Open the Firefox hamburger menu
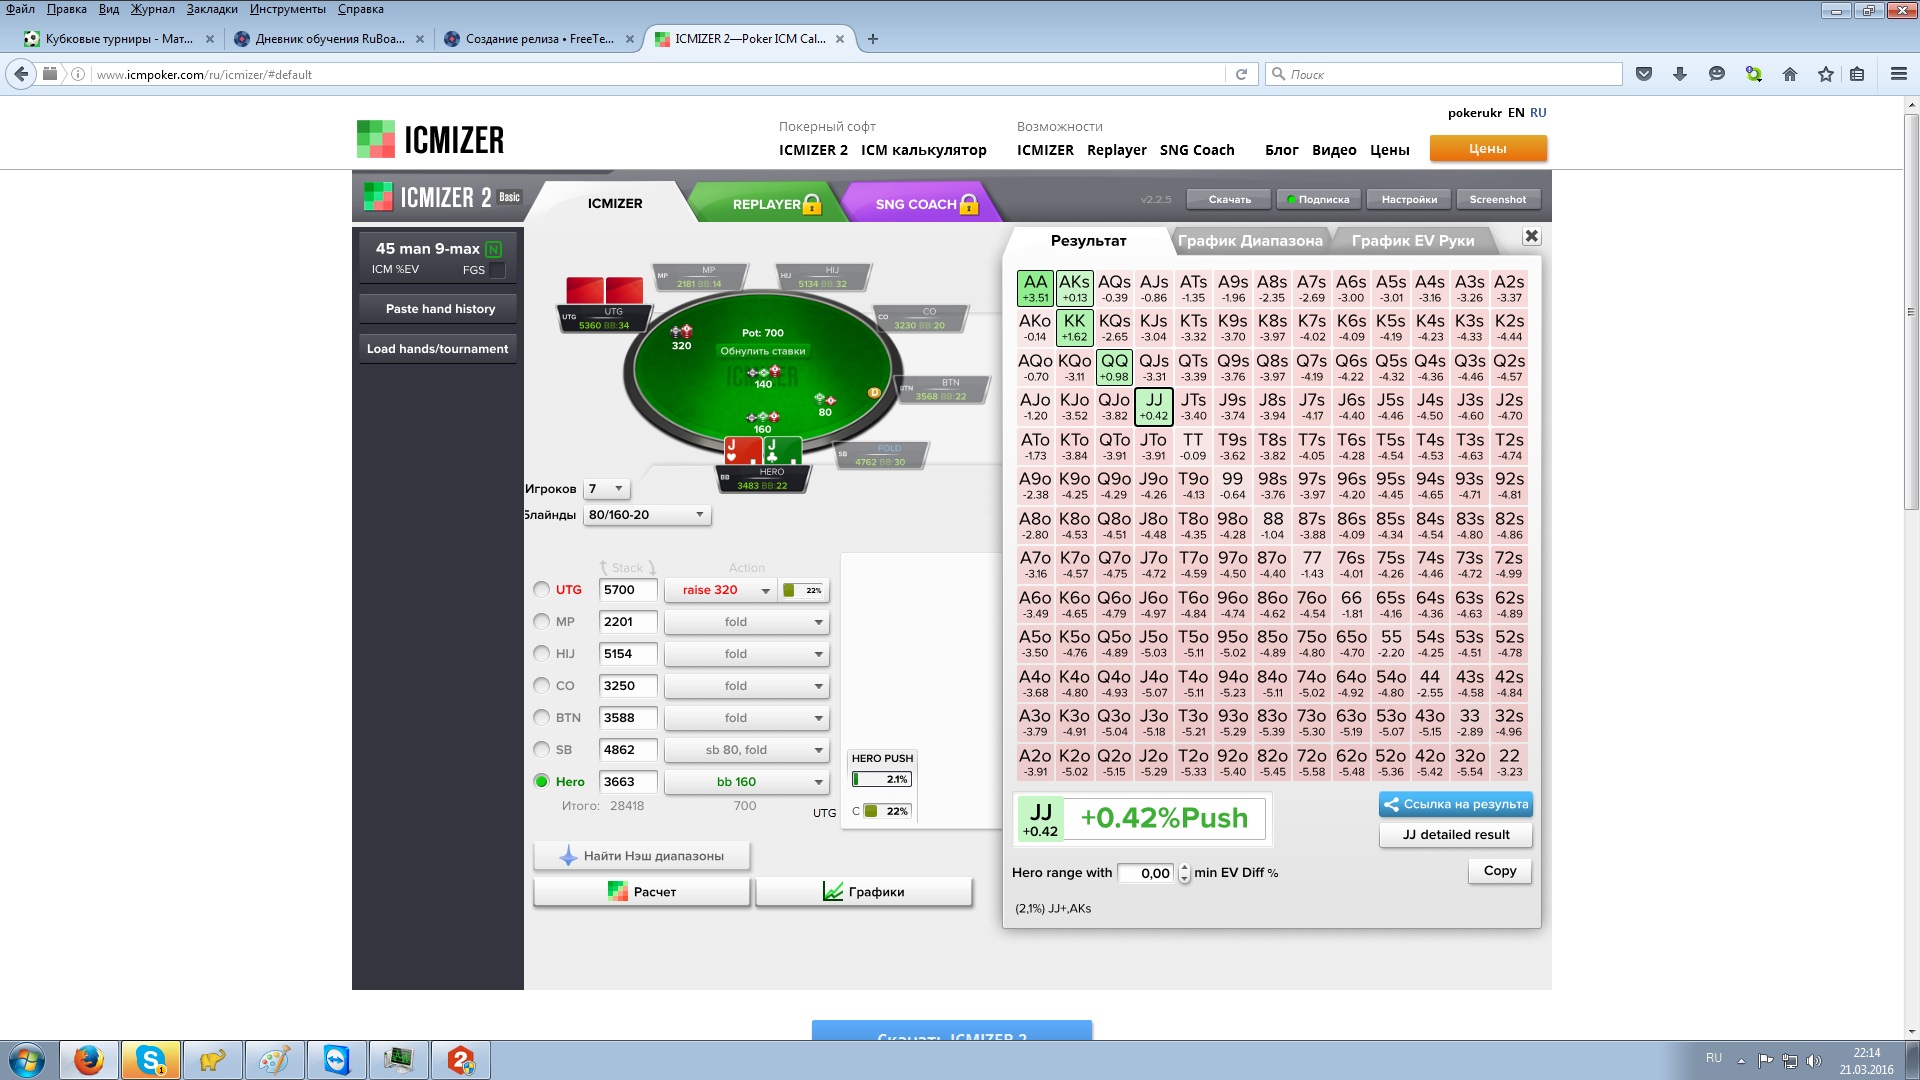1920x1080 pixels. click(1898, 74)
